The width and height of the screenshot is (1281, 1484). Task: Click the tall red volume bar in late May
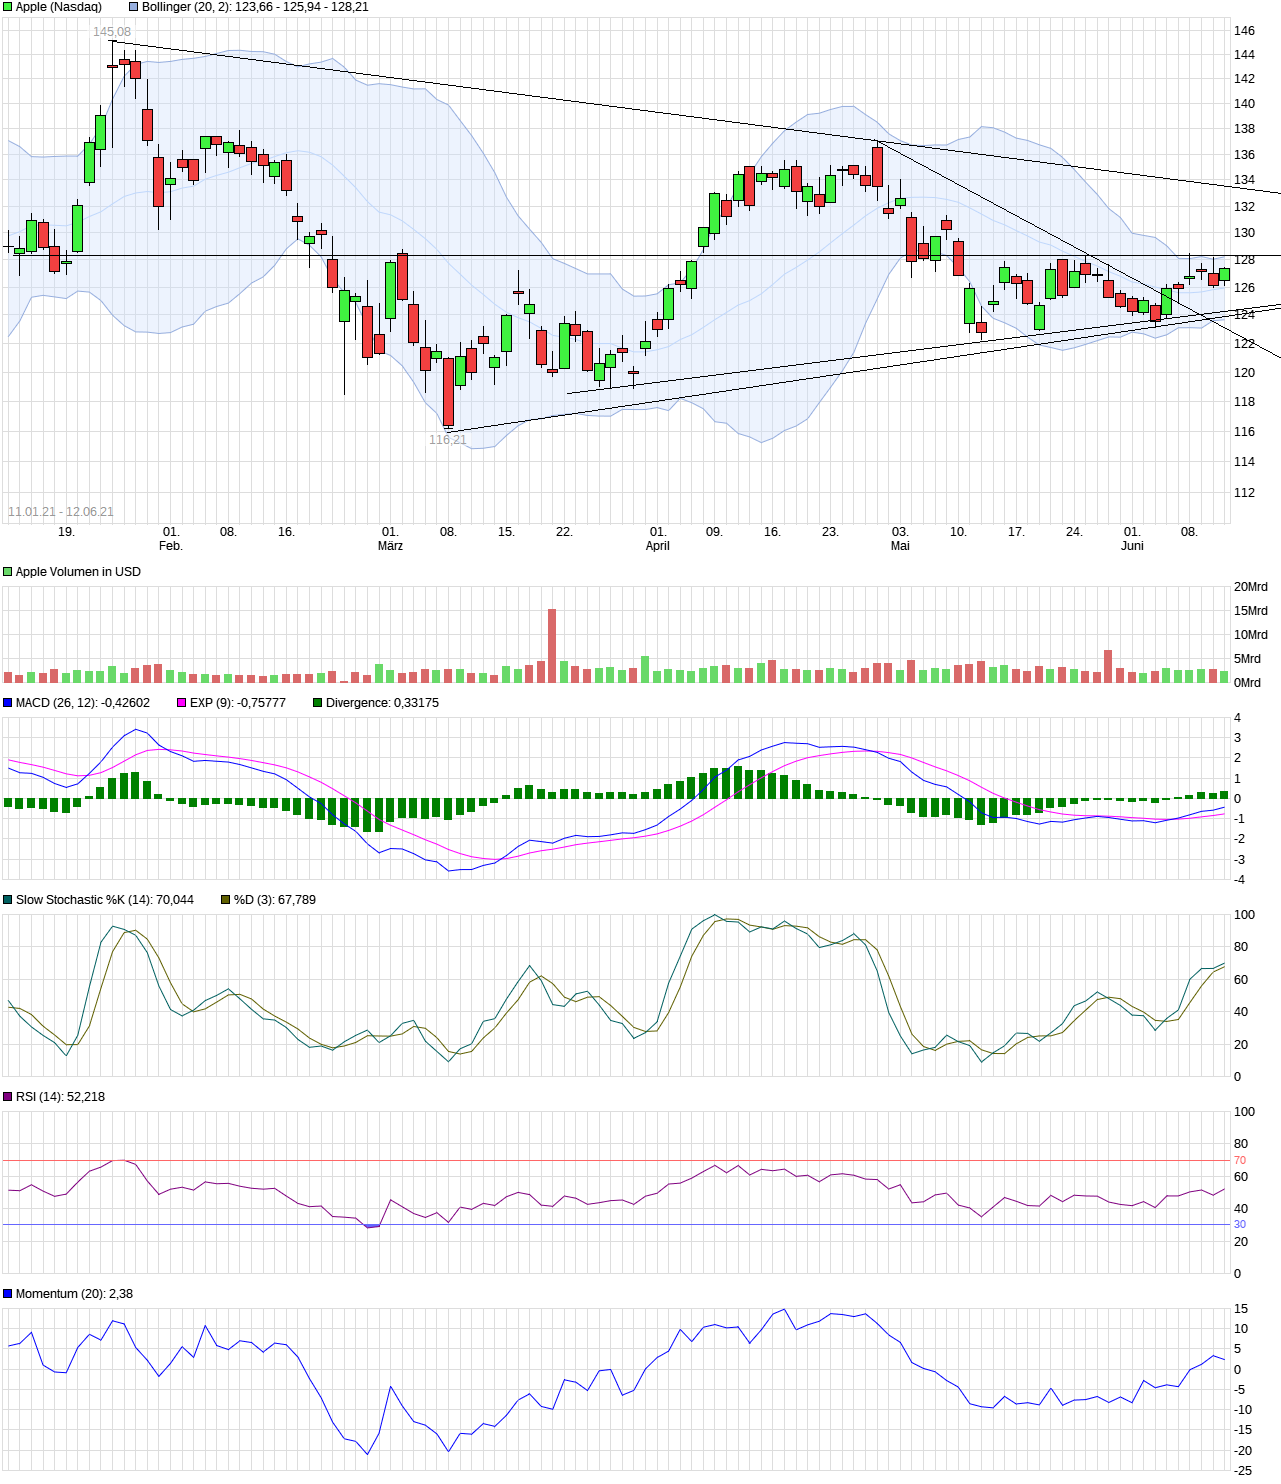tap(1108, 667)
